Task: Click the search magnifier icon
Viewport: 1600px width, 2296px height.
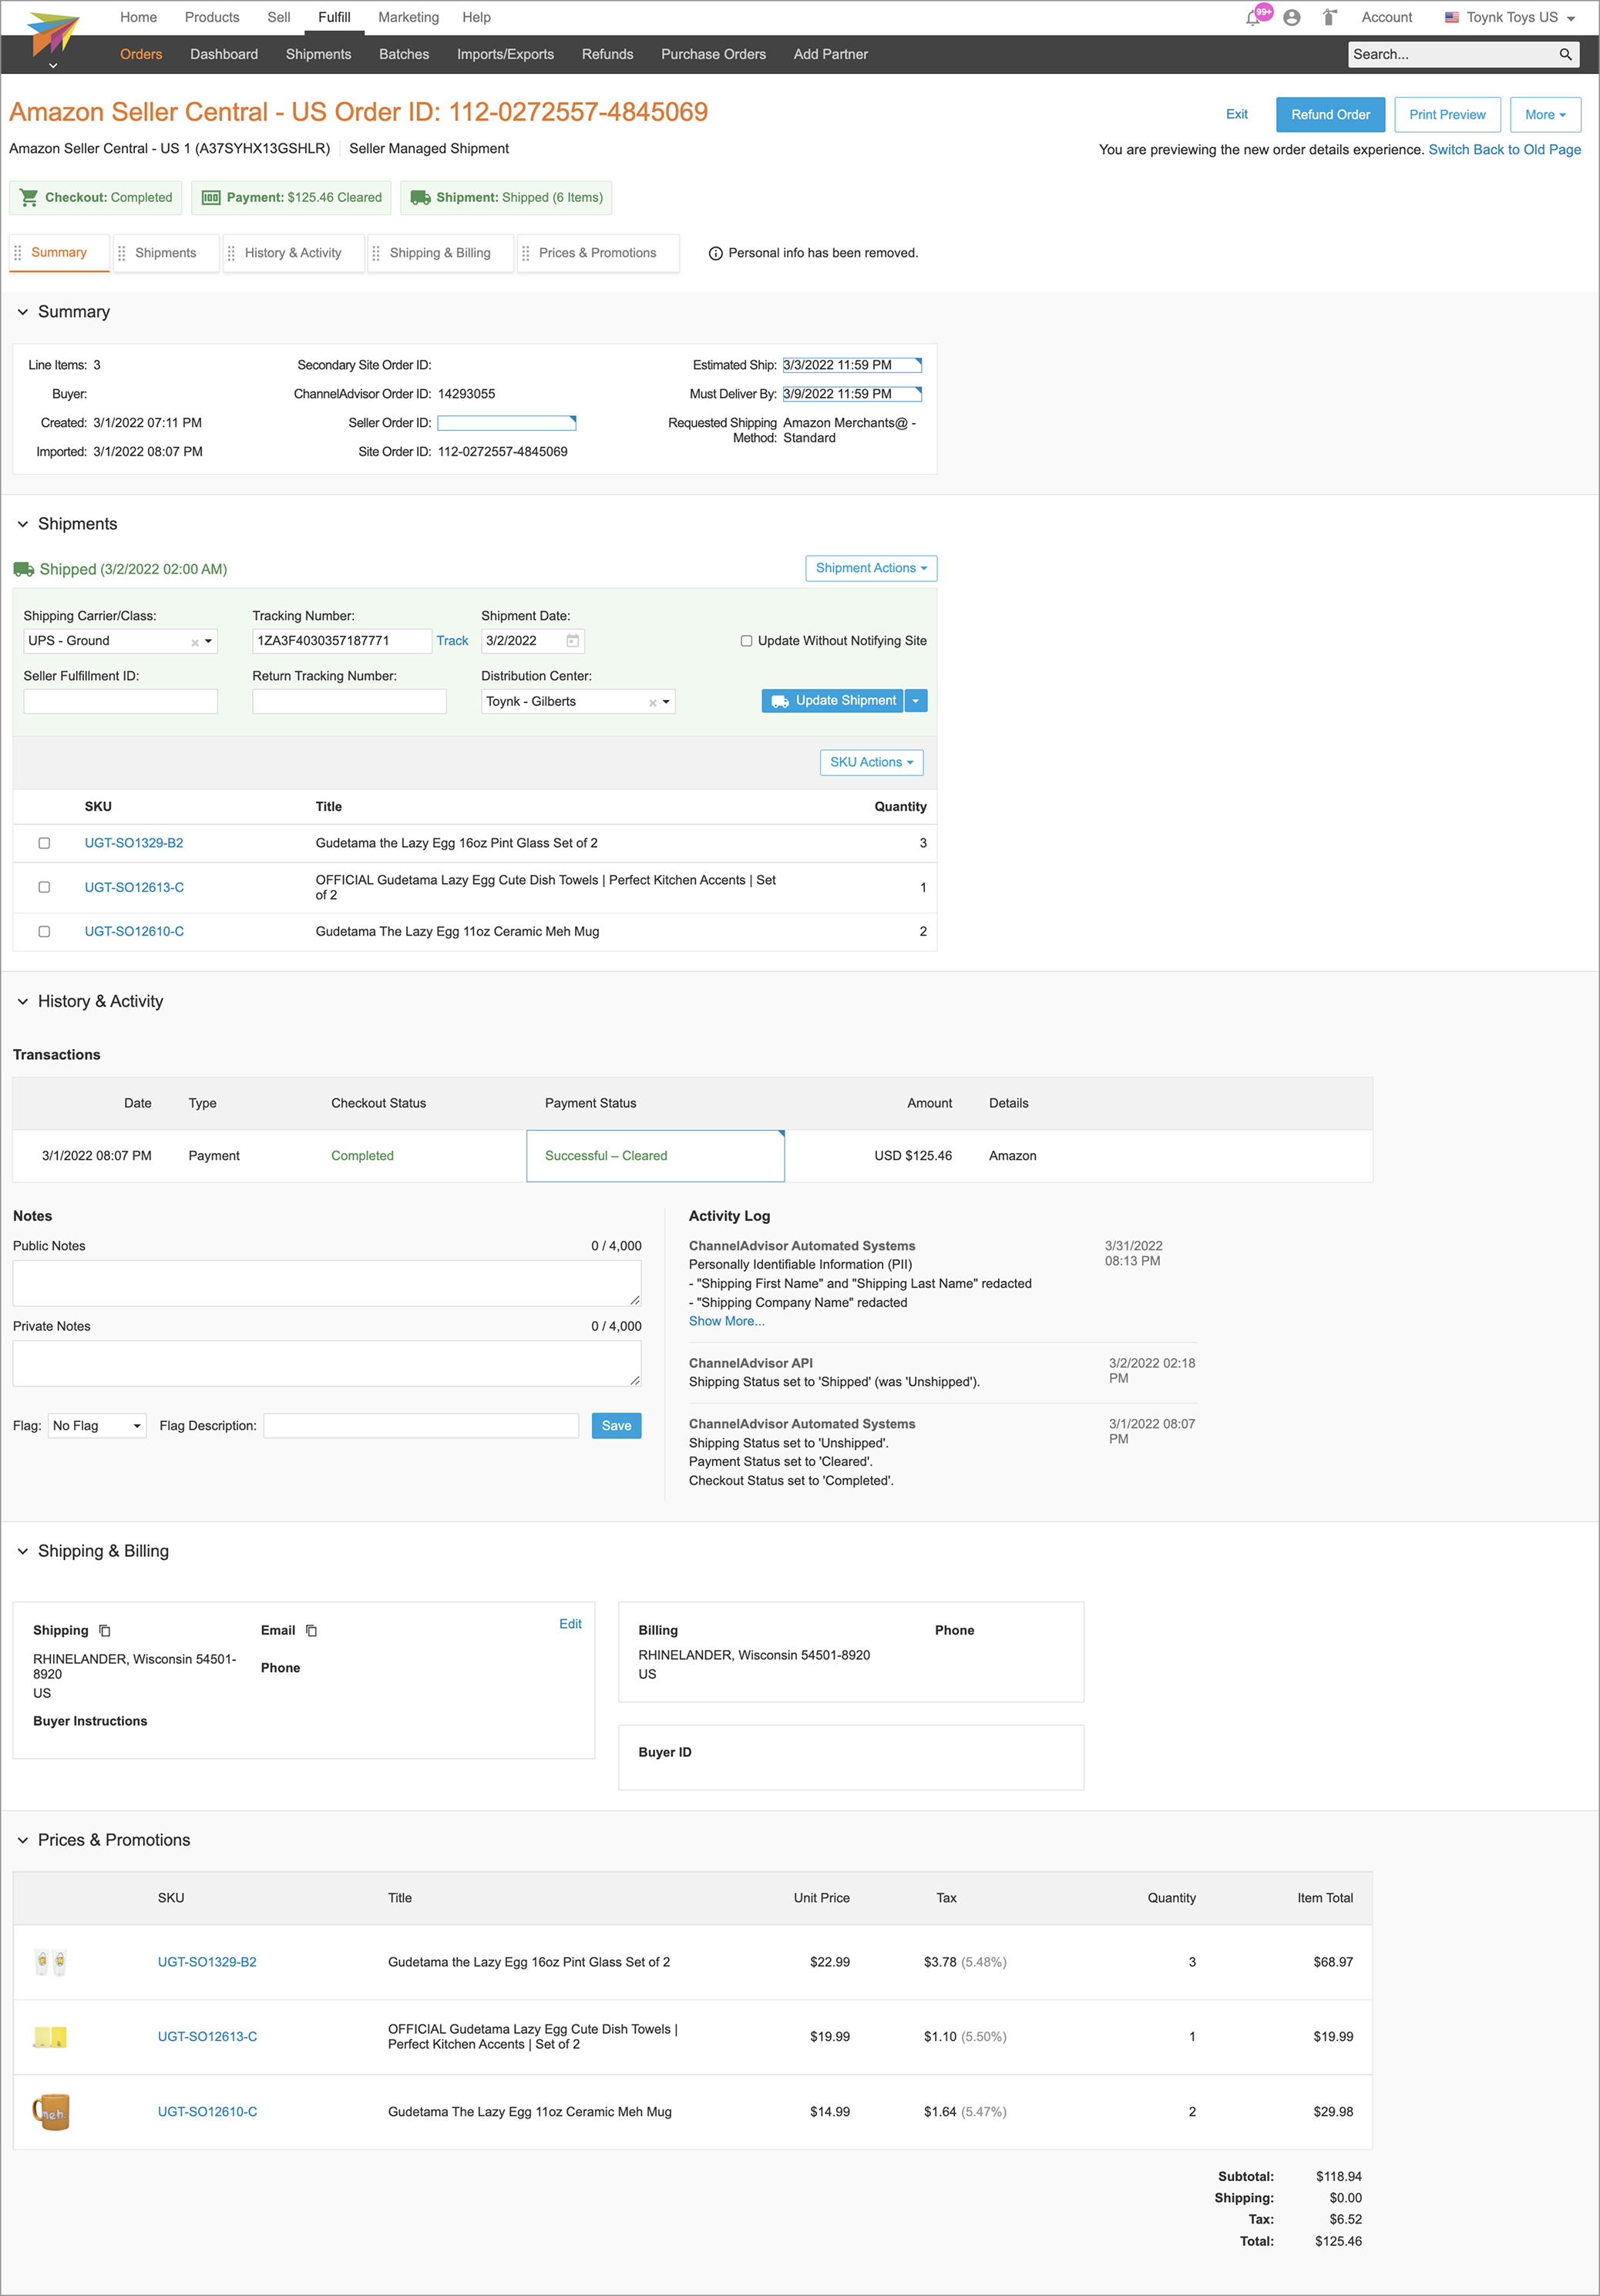Action: pos(1565,54)
